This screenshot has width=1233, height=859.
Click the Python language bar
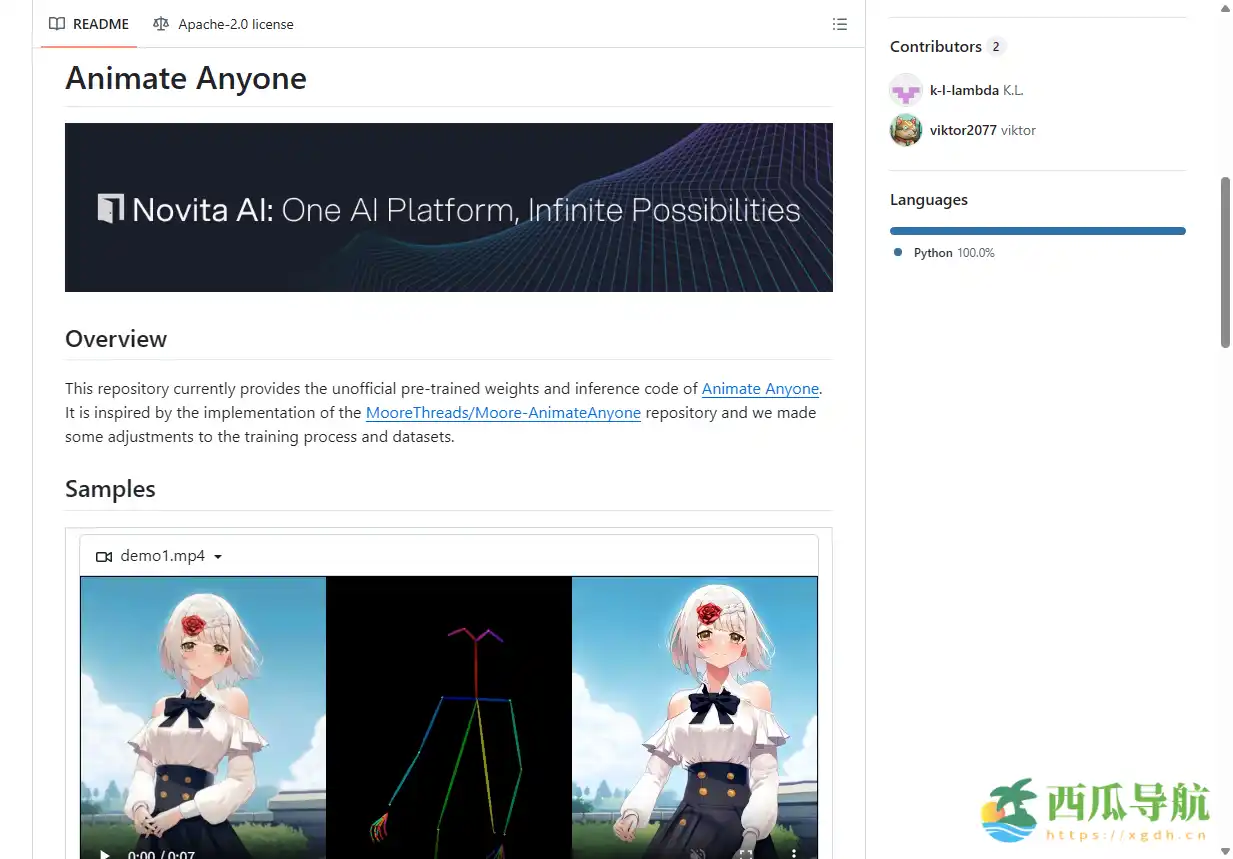click(x=1037, y=231)
